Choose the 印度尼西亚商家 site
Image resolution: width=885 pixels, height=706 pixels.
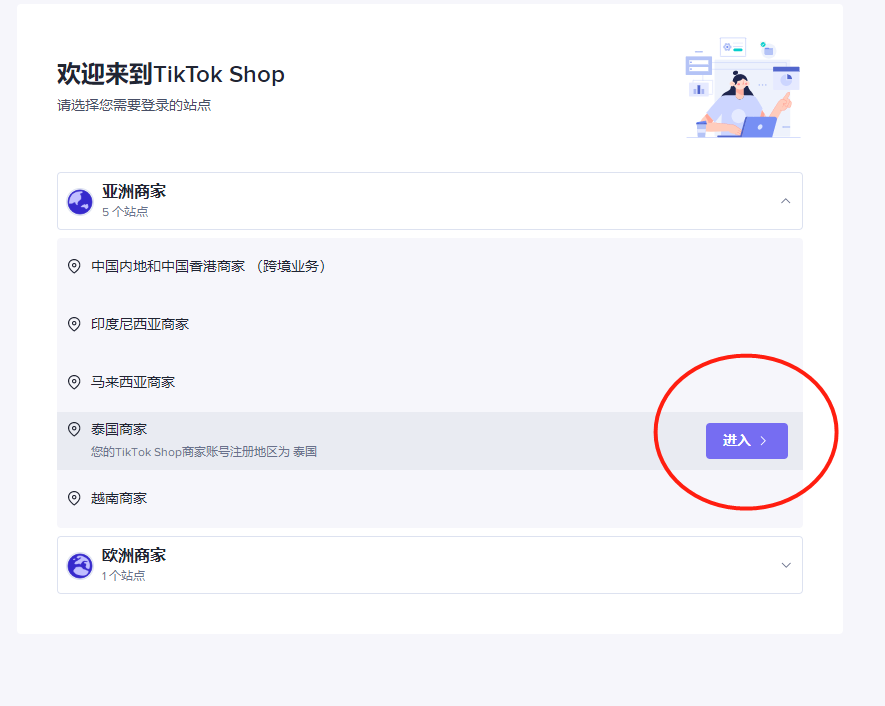point(430,325)
